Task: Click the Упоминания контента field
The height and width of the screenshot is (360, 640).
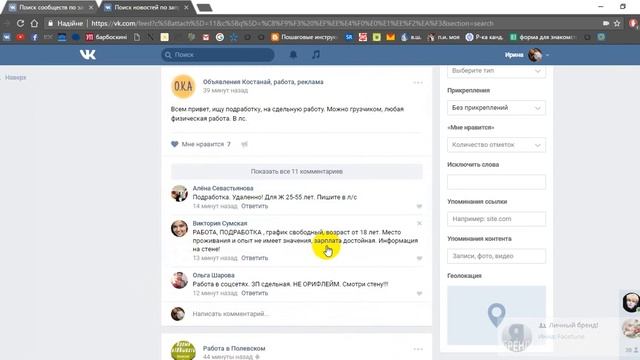Action: coord(496,256)
